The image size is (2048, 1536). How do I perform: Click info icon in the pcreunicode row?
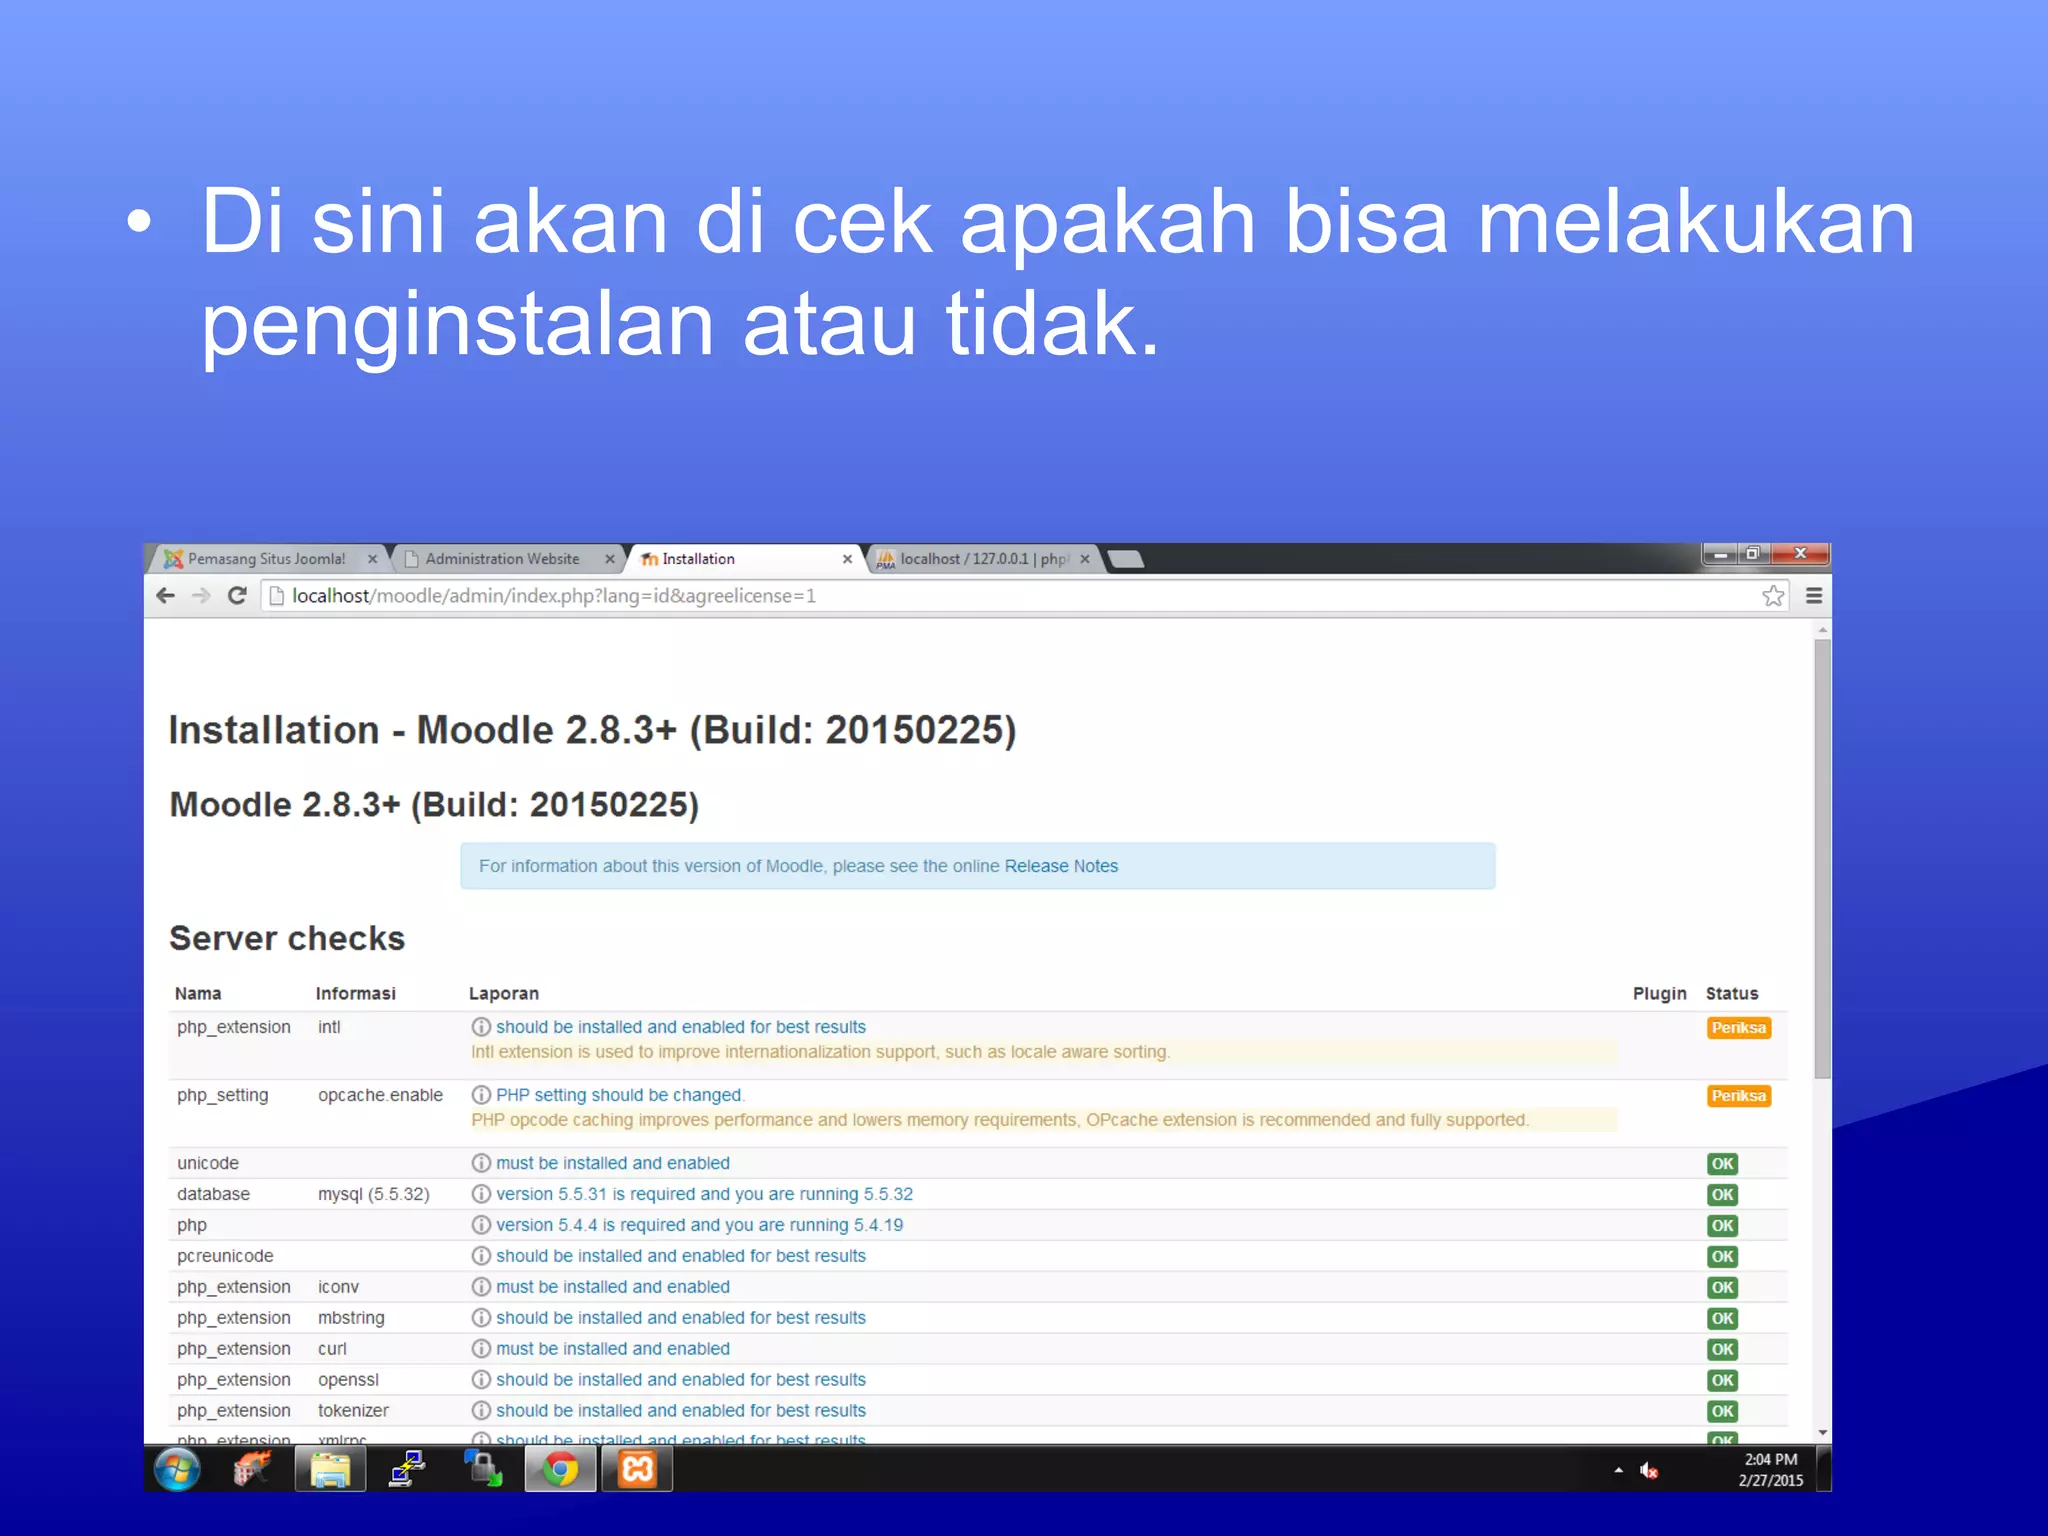pos(481,1256)
